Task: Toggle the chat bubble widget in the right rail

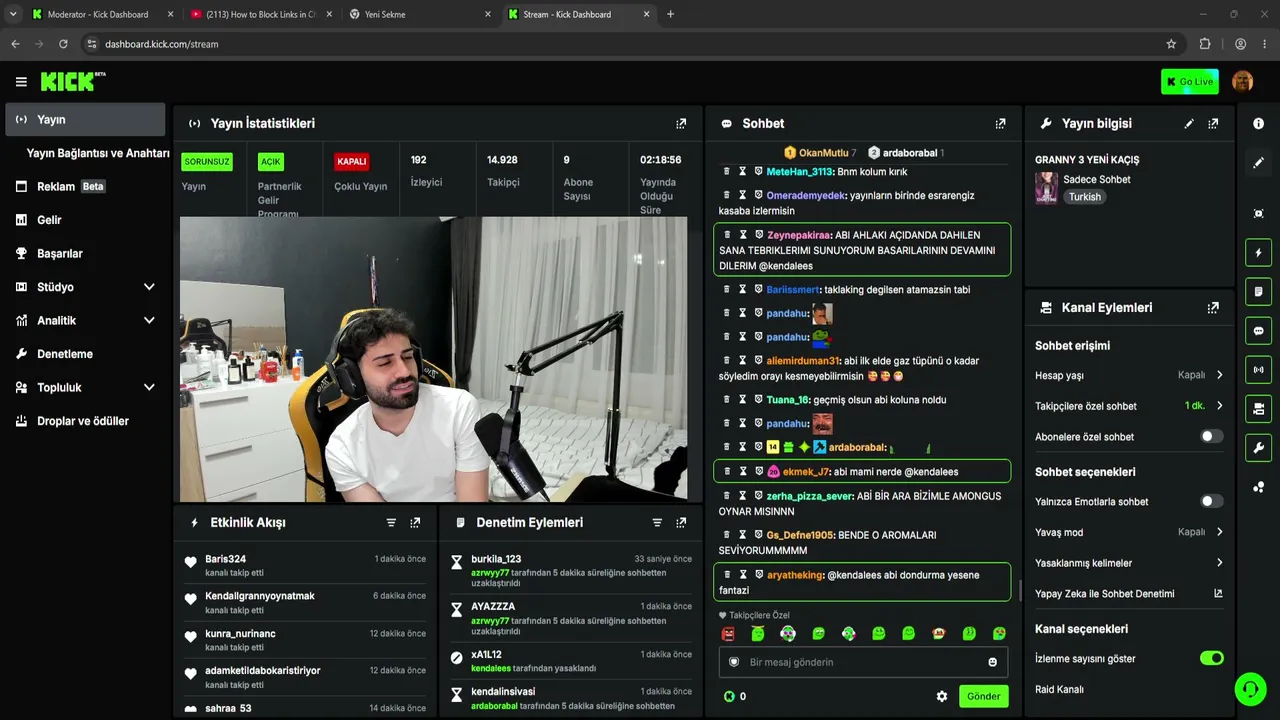Action: tap(1258, 331)
